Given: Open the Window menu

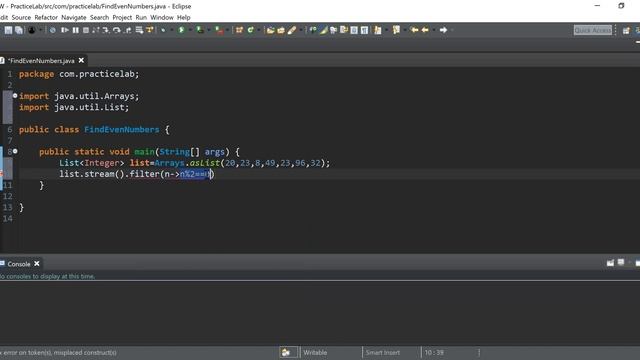Looking at the screenshot, I should [162, 18].
